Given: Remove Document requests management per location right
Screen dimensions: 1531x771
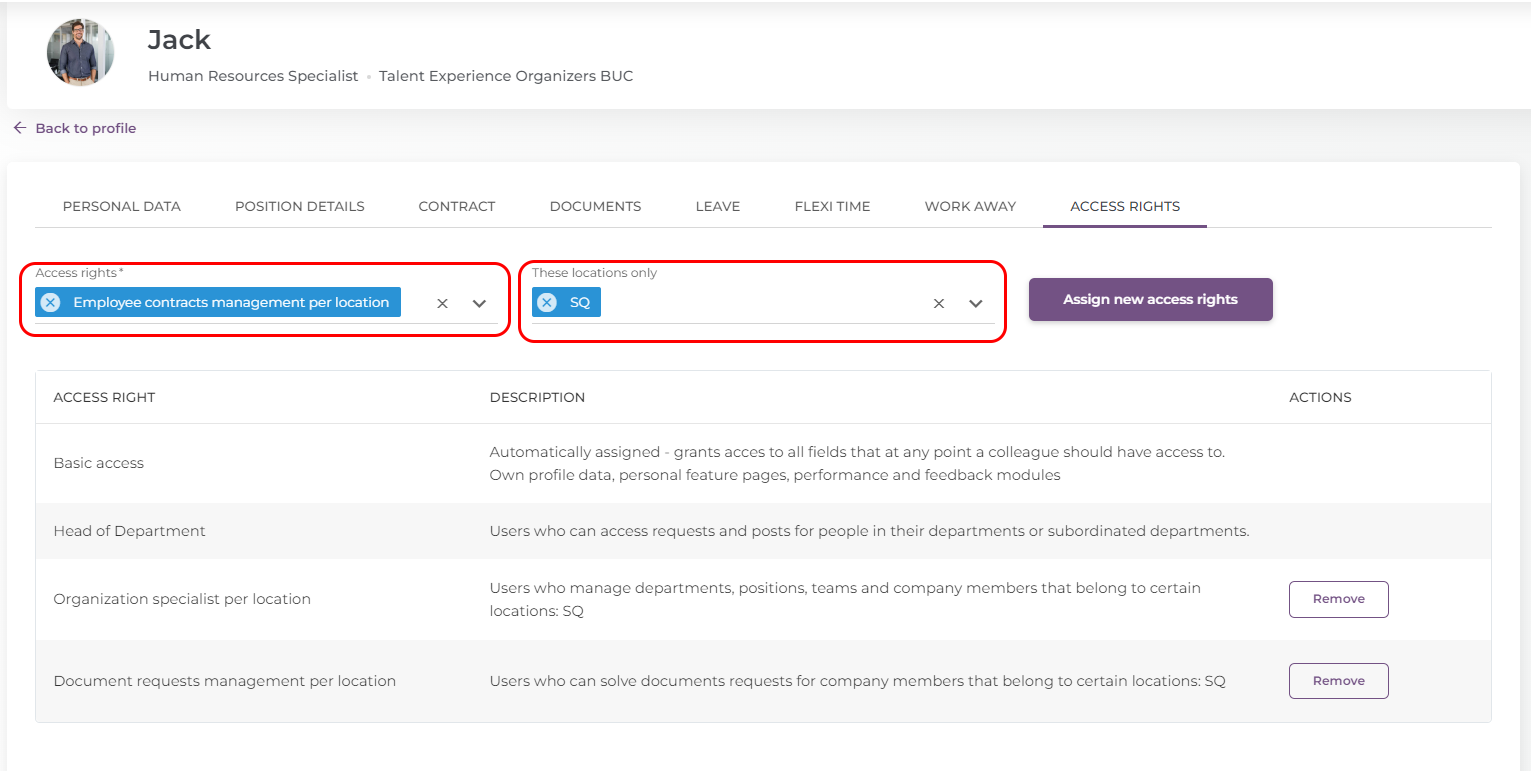Looking at the screenshot, I should point(1338,681).
